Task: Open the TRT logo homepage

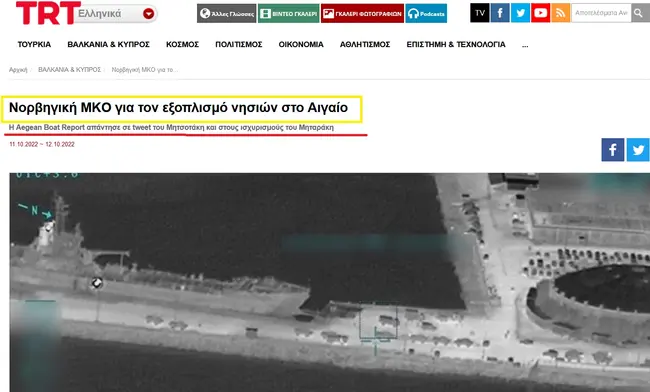Action: (x=48, y=12)
